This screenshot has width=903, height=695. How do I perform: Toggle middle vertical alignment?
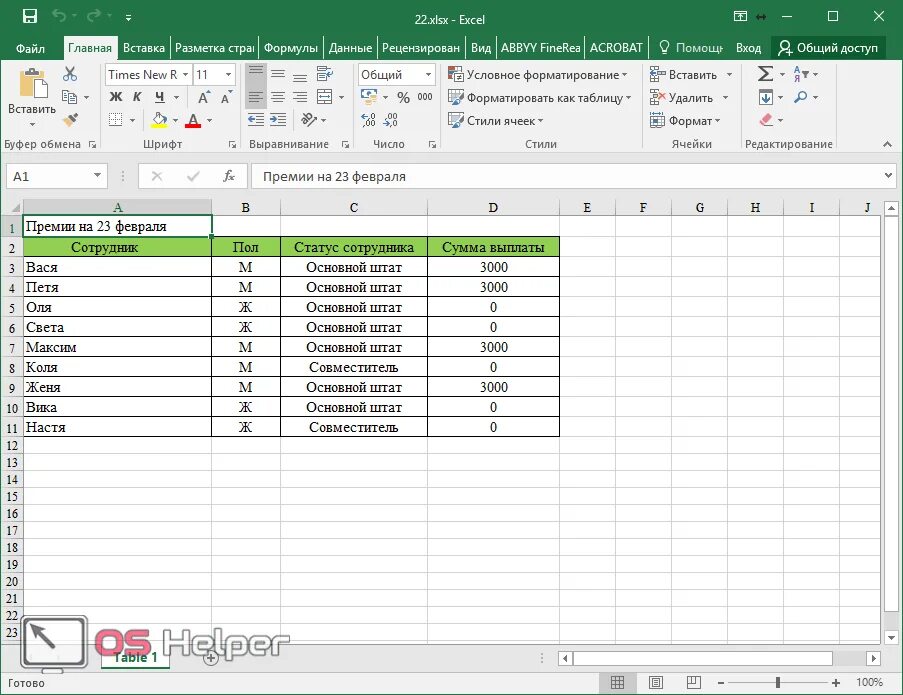pyautogui.click(x=278, y=74)
